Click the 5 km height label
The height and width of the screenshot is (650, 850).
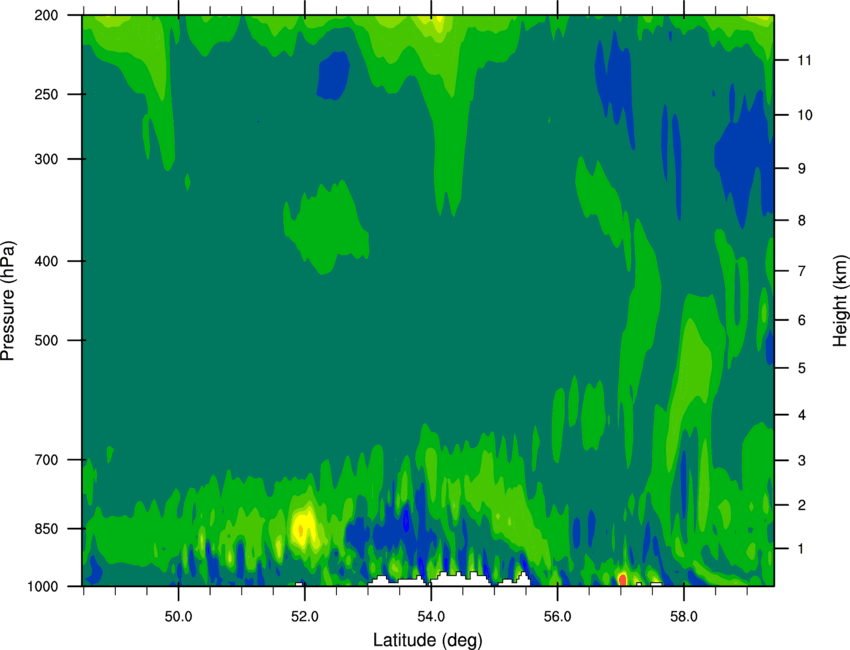(x=802, y=369)
